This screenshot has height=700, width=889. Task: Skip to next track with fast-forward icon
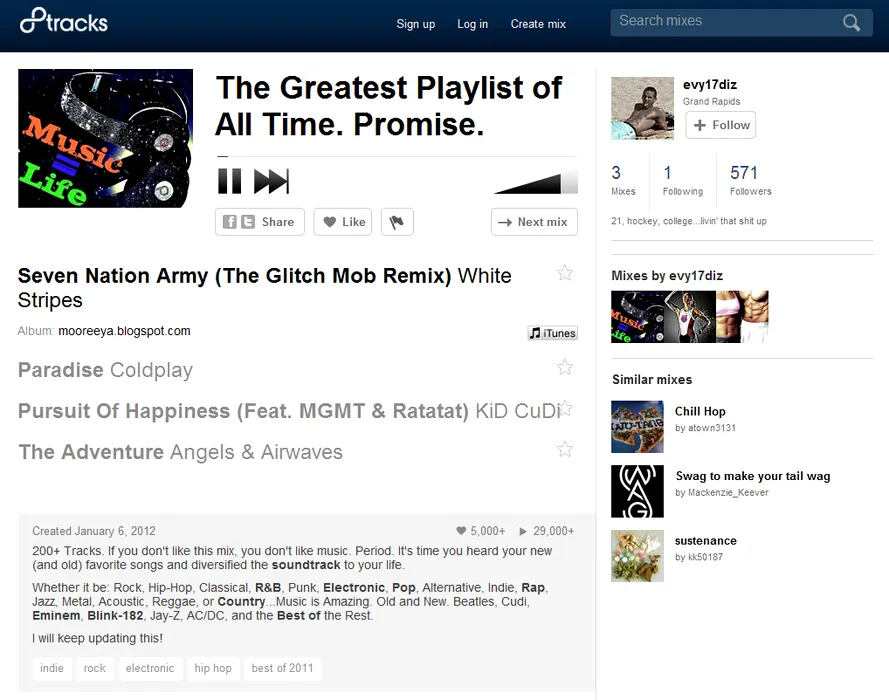point(272,181)
